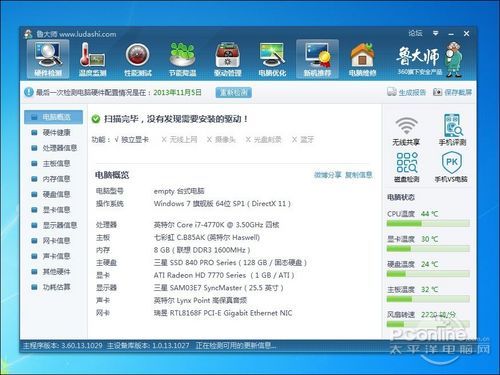Click the 硬盘温度 progress bar
Image resolution: width=500 pixels, height=375 pixels.
point(428,274)
